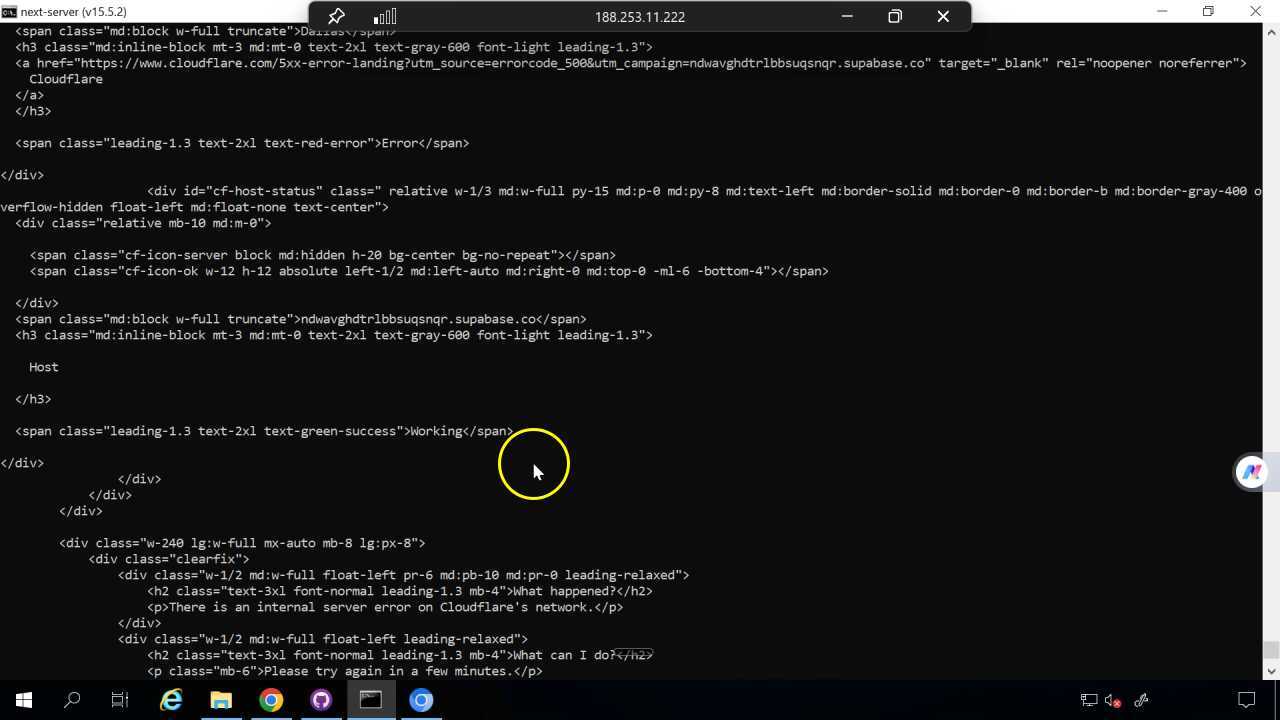
Task: Click the 'w-1/2 md:w-full float-left leading-relaxed' div line
Action: (x=323, y=639)
